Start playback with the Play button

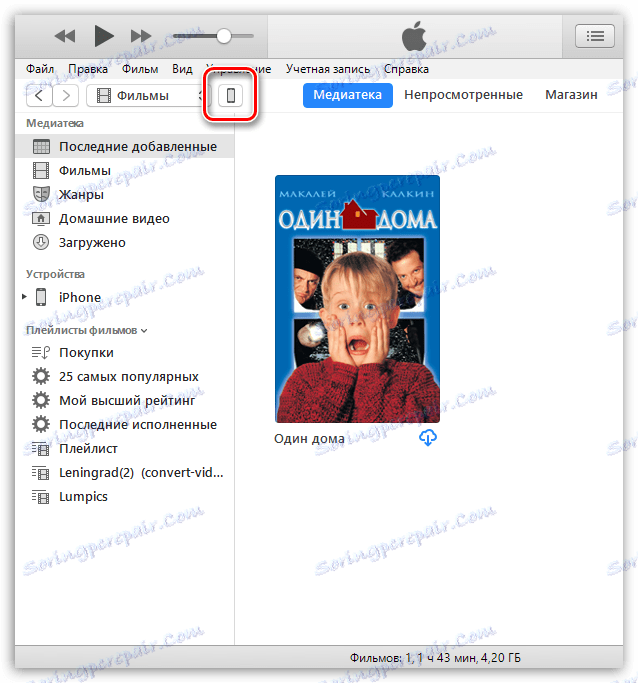click(104, 36)
